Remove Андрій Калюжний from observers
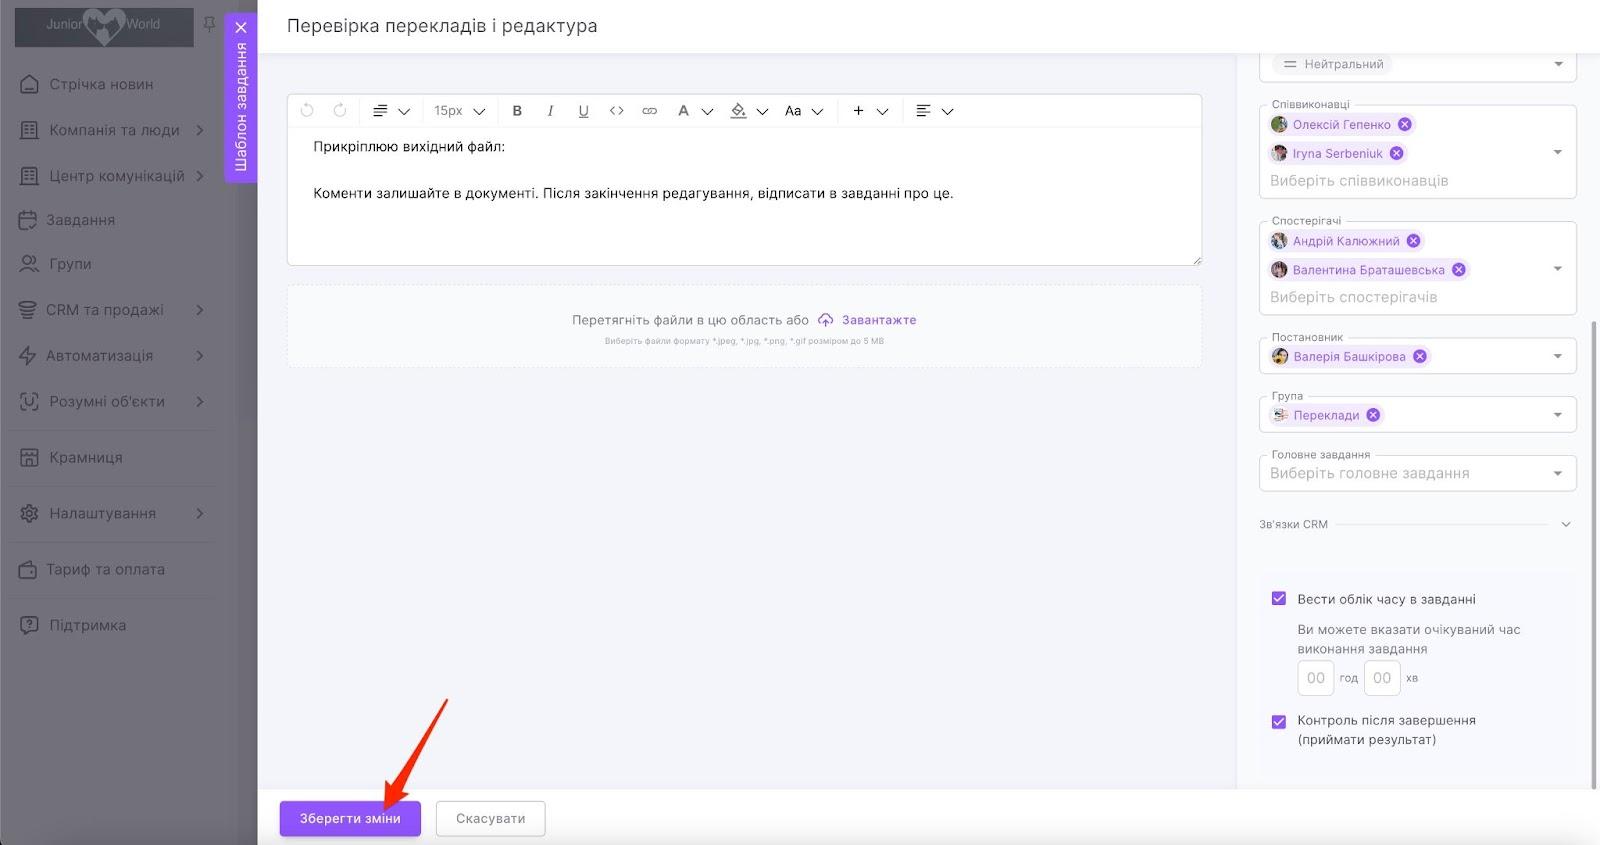Screen dimensions: 1600x845 coord(1413,241)
